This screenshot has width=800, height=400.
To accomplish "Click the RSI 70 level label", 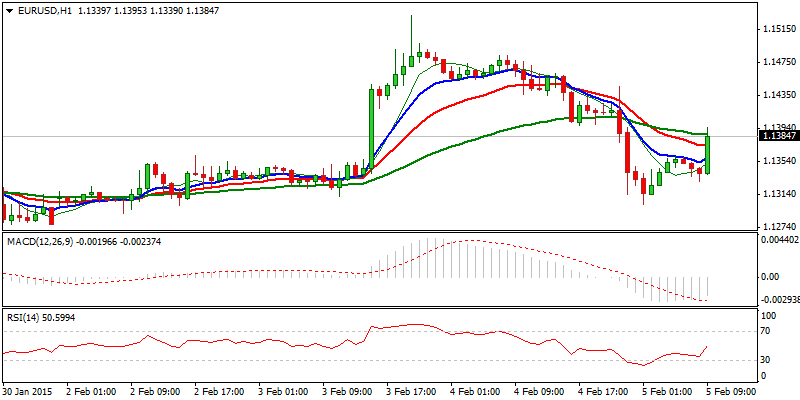I will coord(765,331).
